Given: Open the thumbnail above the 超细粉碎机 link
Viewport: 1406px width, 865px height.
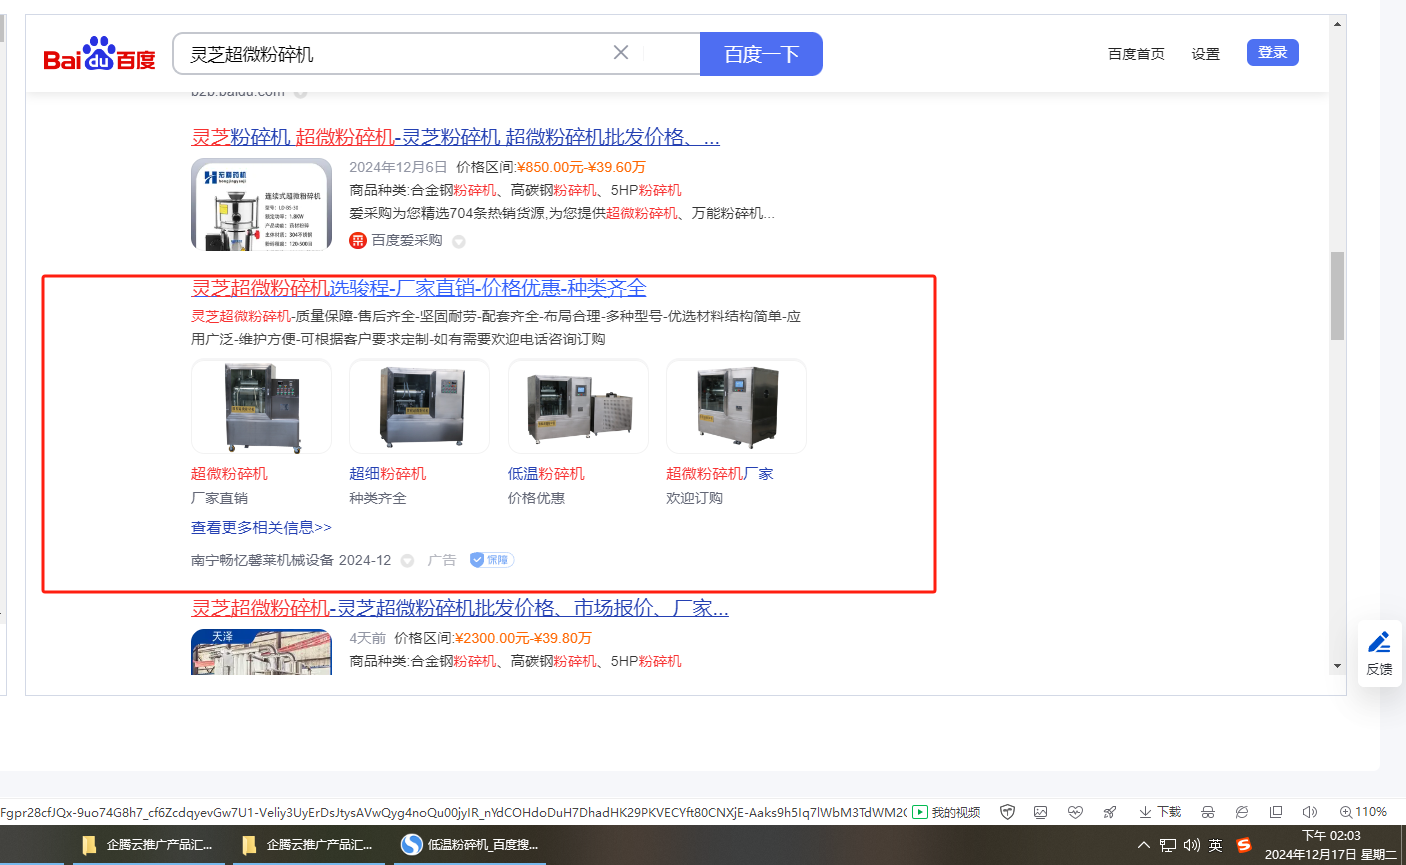Looking at the screenshot, I should pyautogui.click(x=419, y=406).
